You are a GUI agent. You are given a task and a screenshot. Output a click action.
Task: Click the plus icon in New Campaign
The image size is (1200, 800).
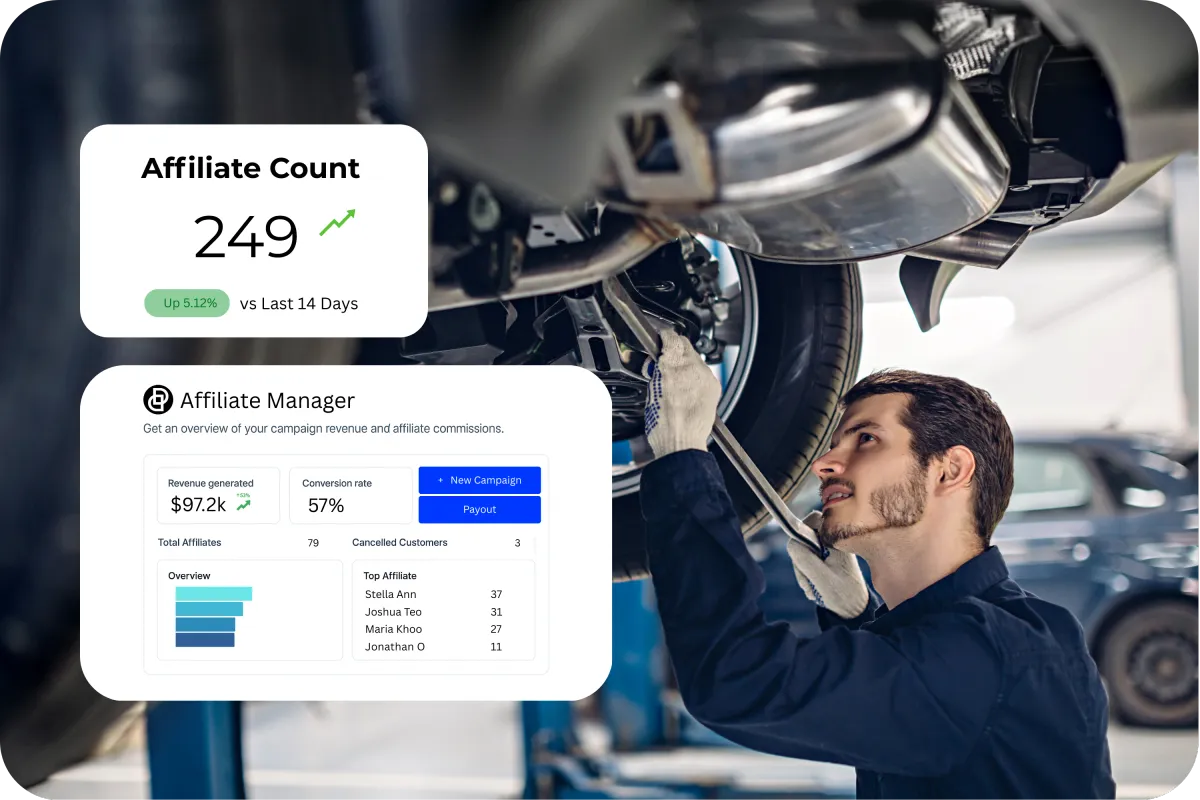pos(440,480)
